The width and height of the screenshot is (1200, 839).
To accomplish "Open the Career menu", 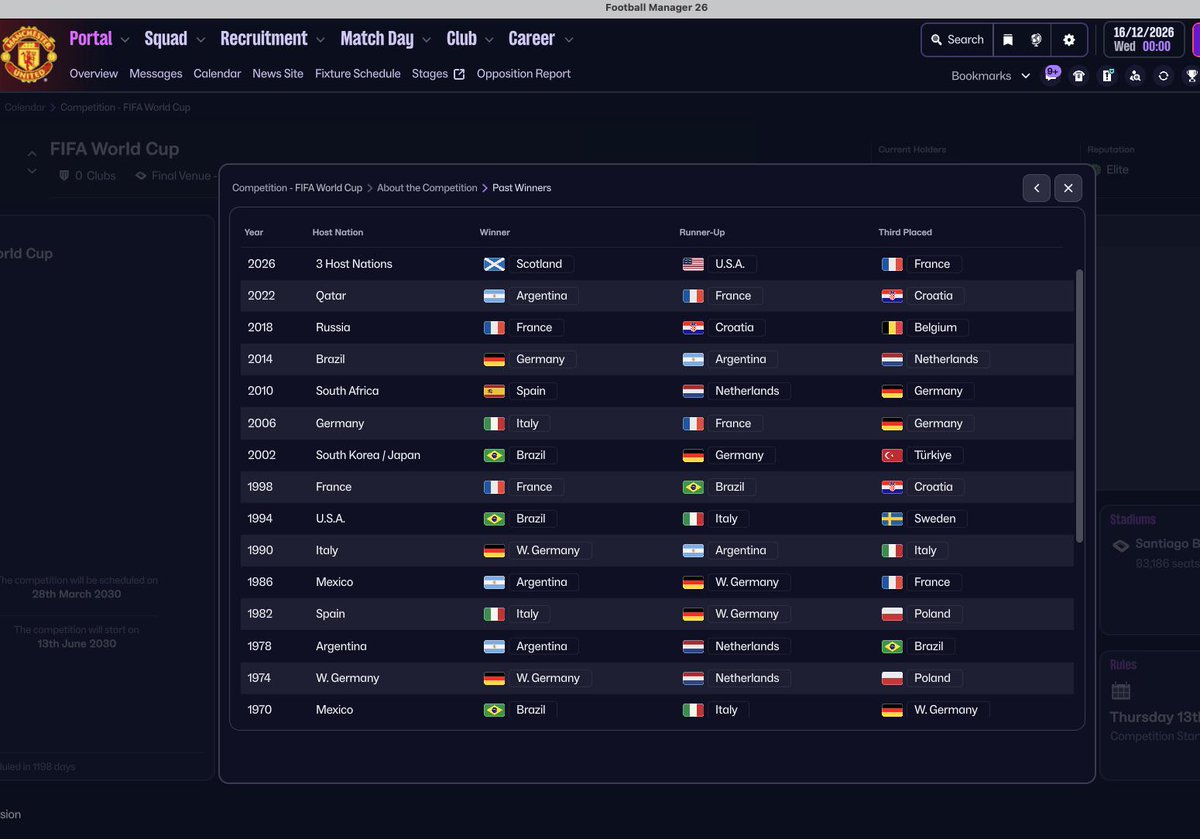I will point(532,39).
